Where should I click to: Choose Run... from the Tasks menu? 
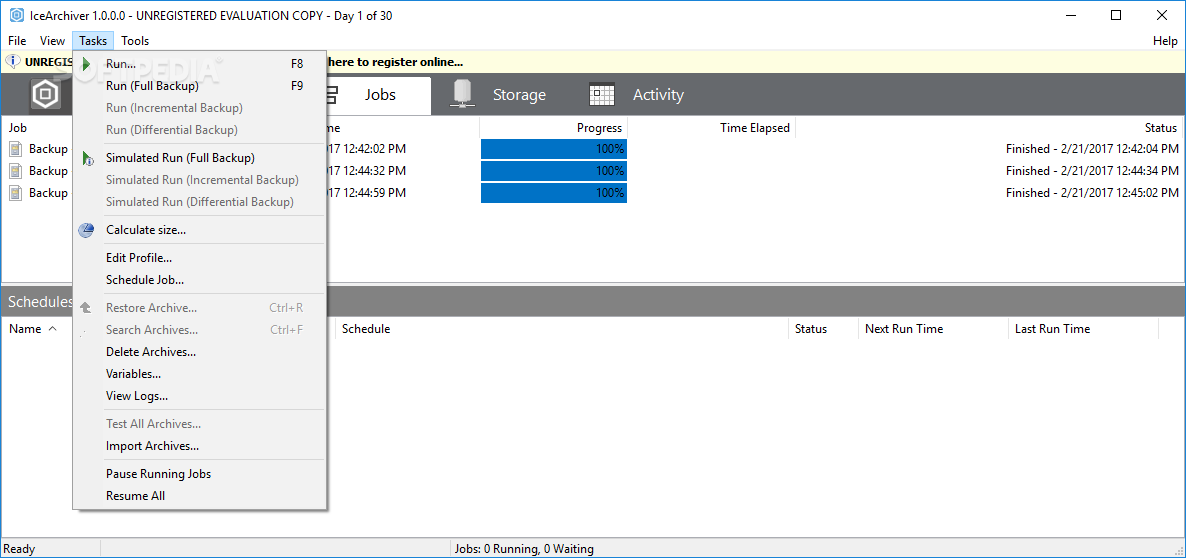[200, 64]
